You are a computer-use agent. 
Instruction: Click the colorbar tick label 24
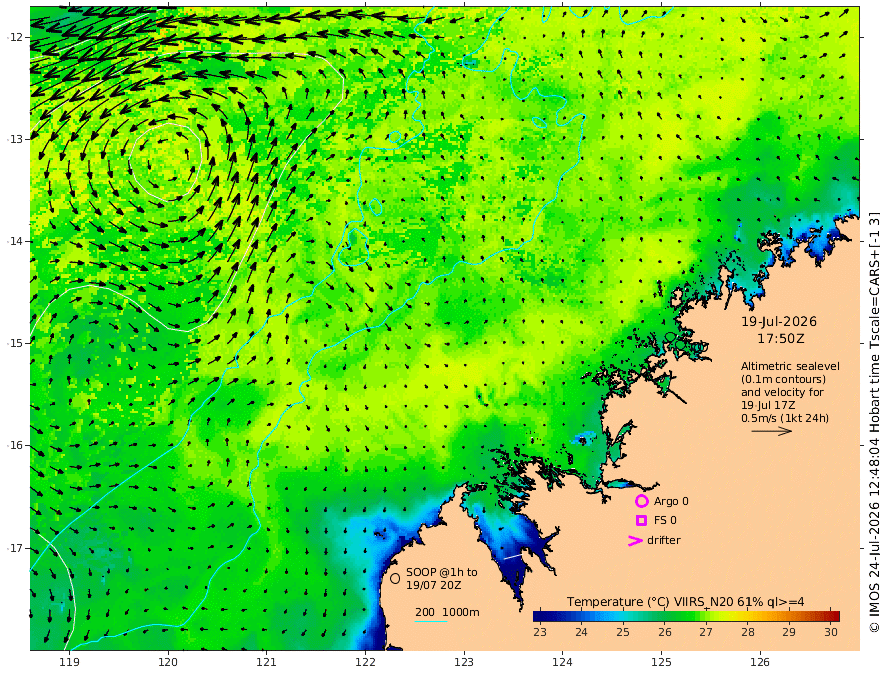(x=581, y=632)
